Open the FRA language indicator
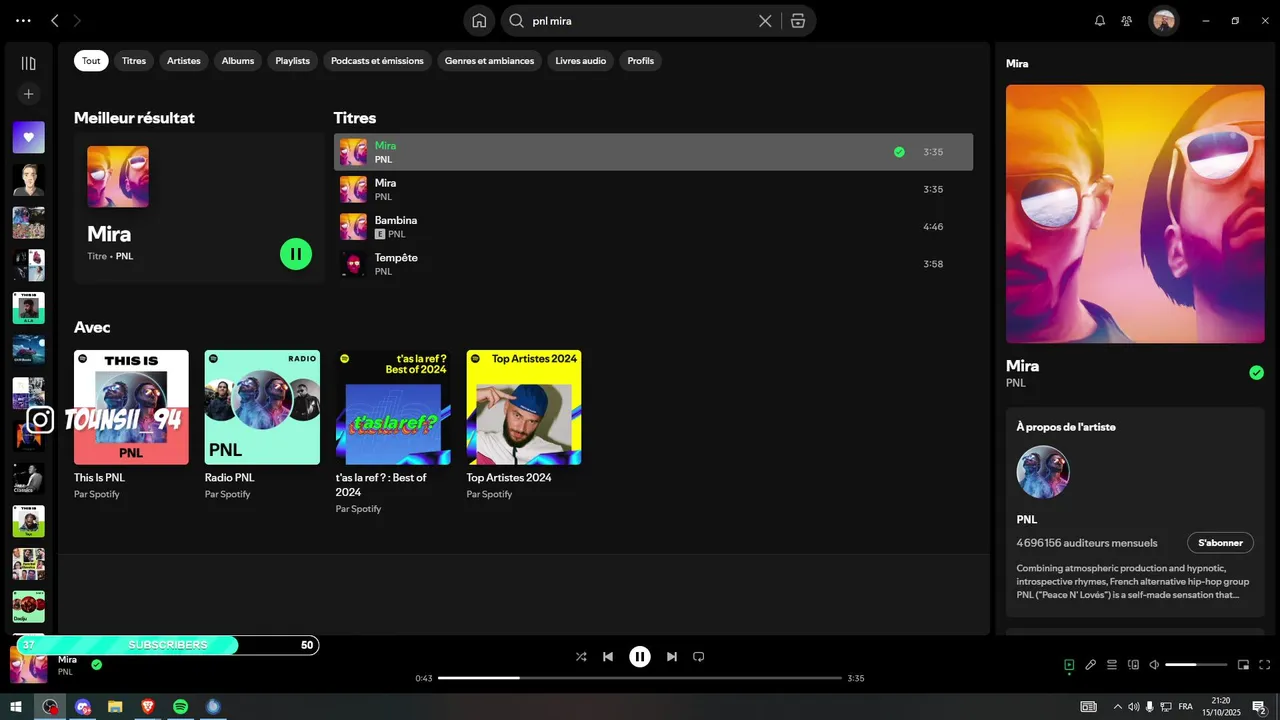Screen dimensions: 1280x720 pos(1186,706)
